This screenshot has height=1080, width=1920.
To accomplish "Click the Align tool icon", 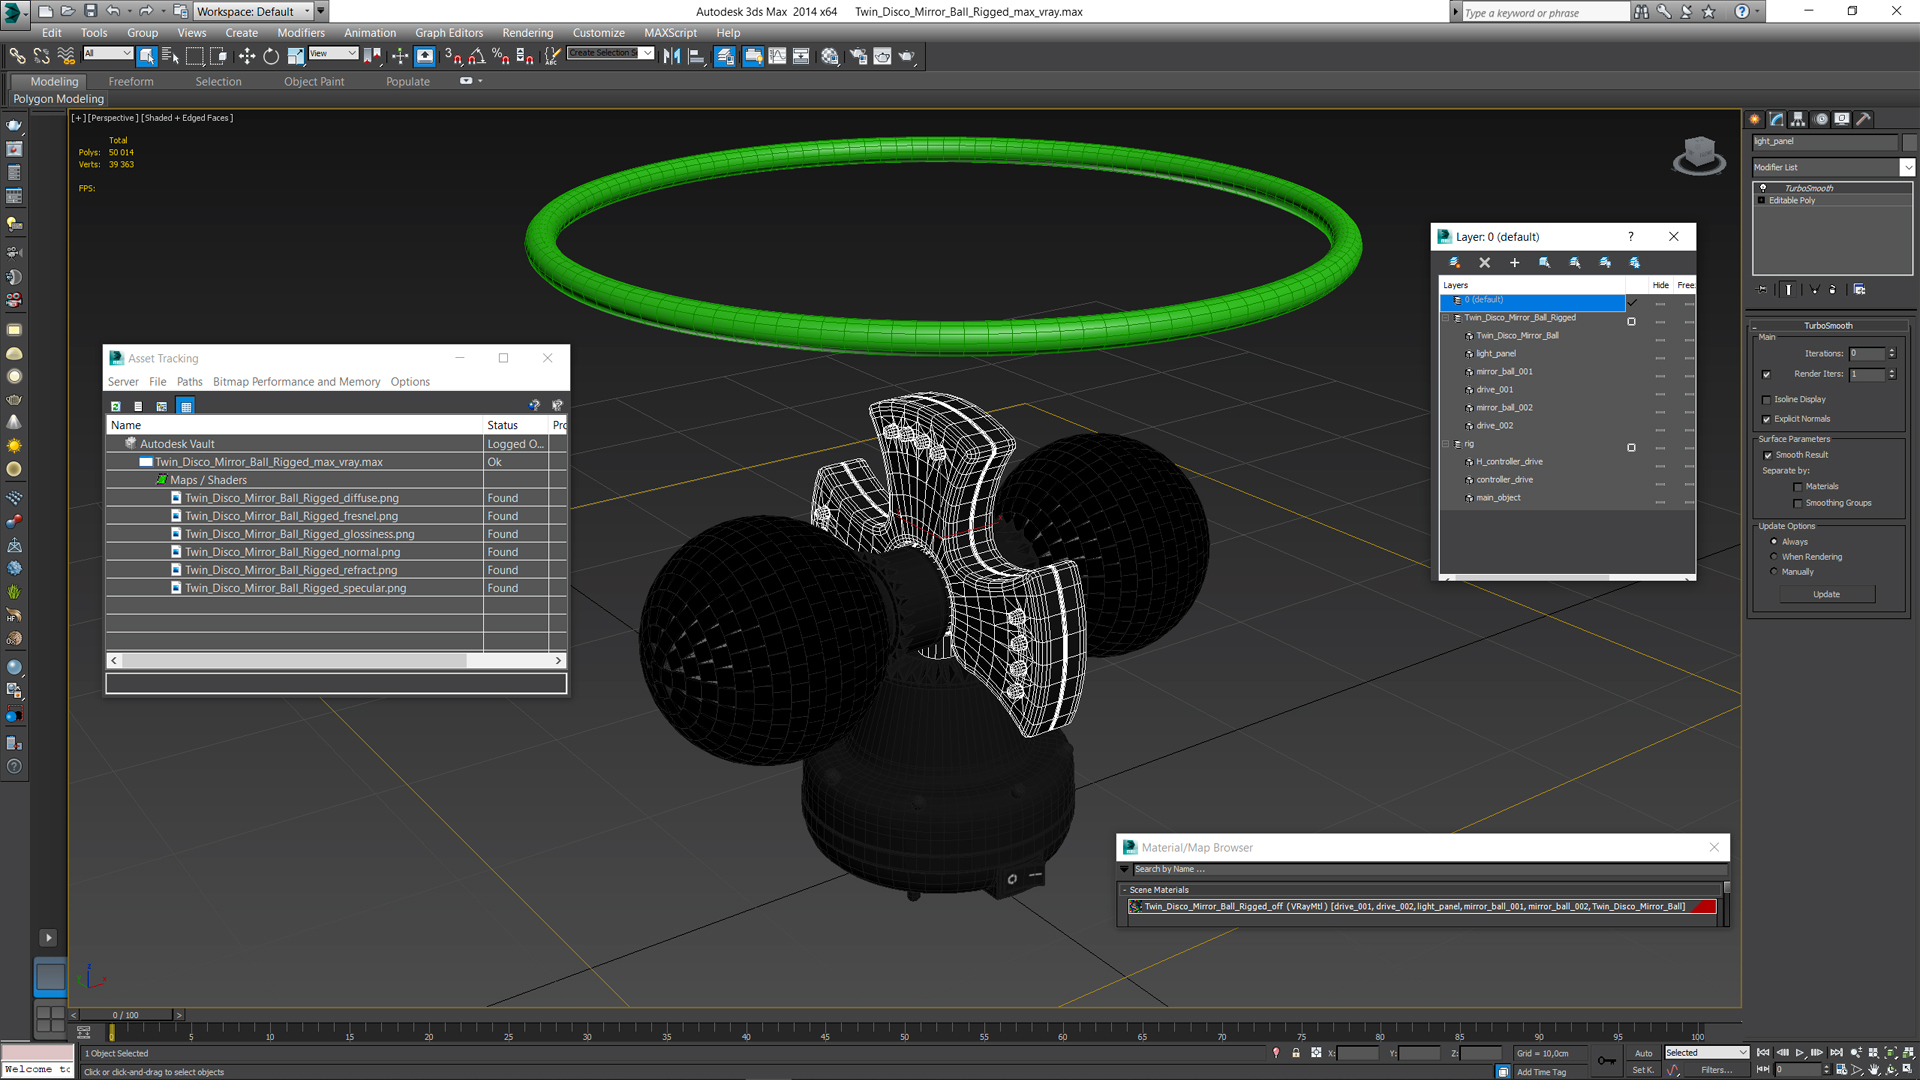I will coord(697,56).
